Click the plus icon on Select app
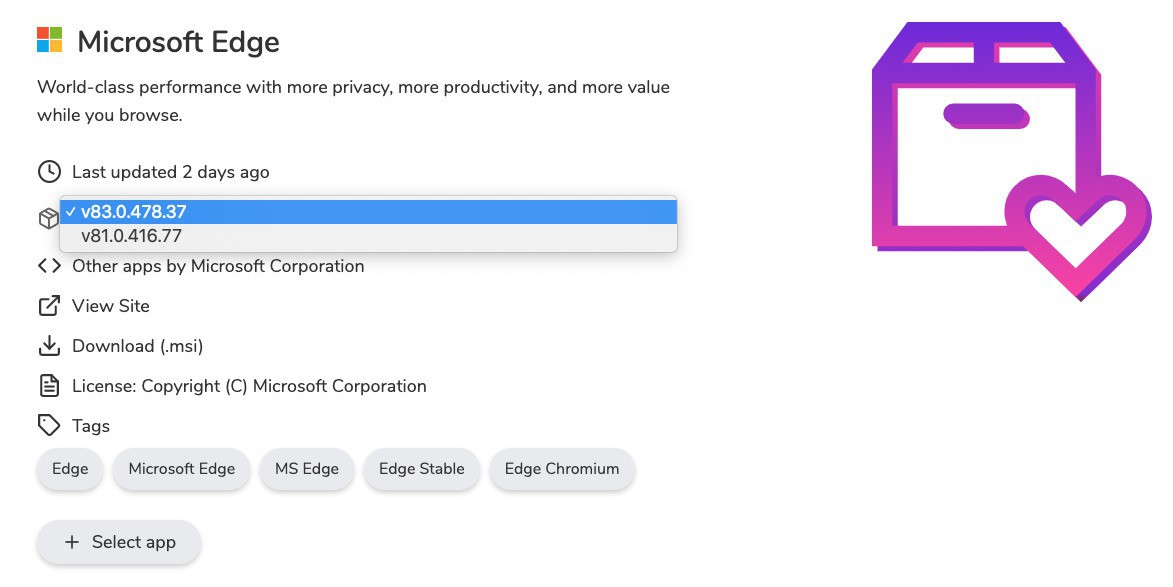 [71, 542]
